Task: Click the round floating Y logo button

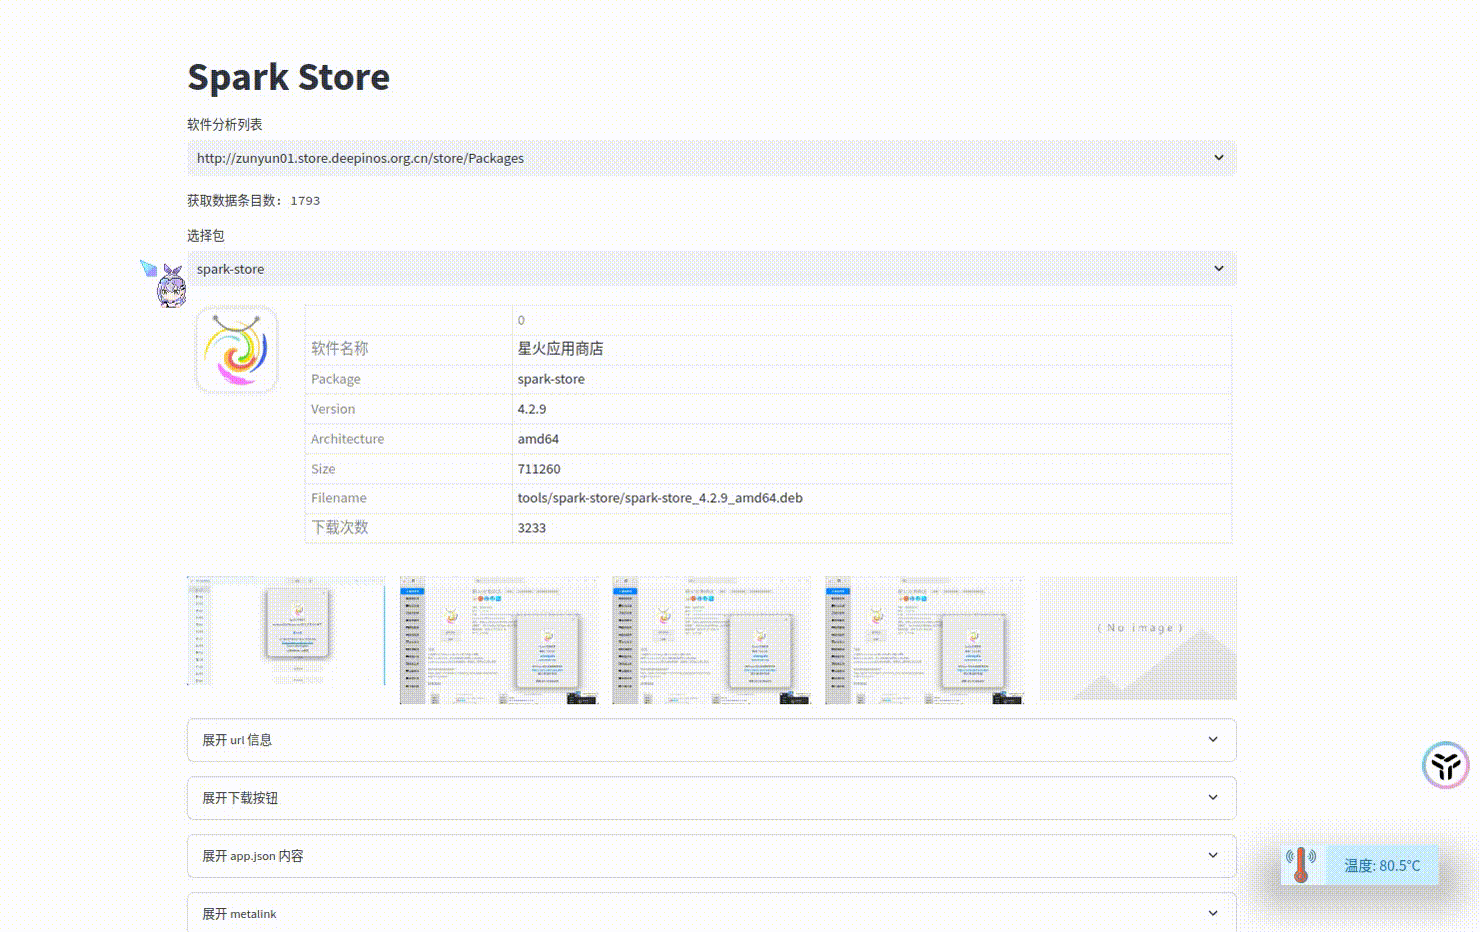Action: tap(1446, 766)
